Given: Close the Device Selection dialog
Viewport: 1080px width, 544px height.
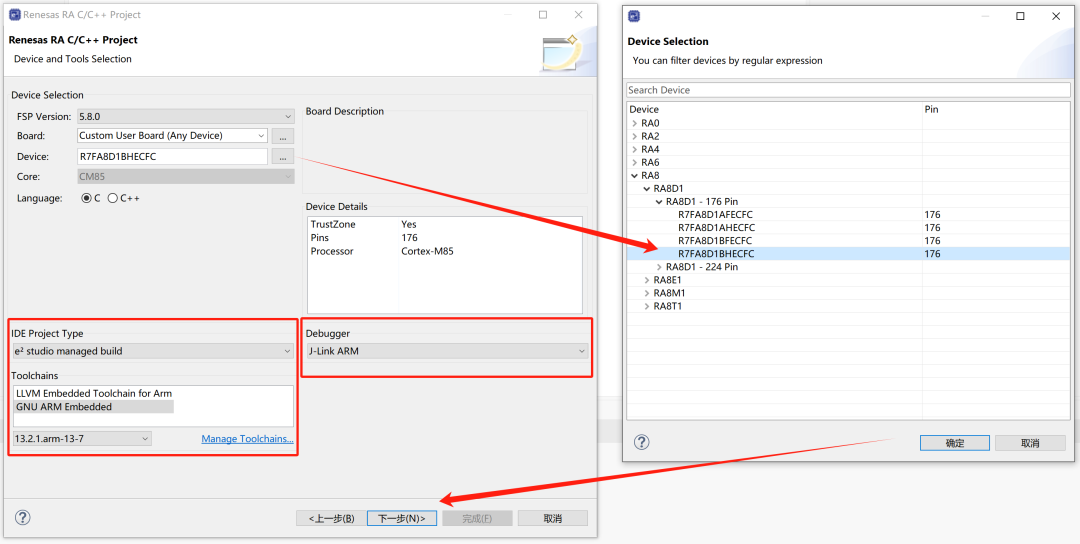Looking at the screenshot, I should [x=1056, y=17].
